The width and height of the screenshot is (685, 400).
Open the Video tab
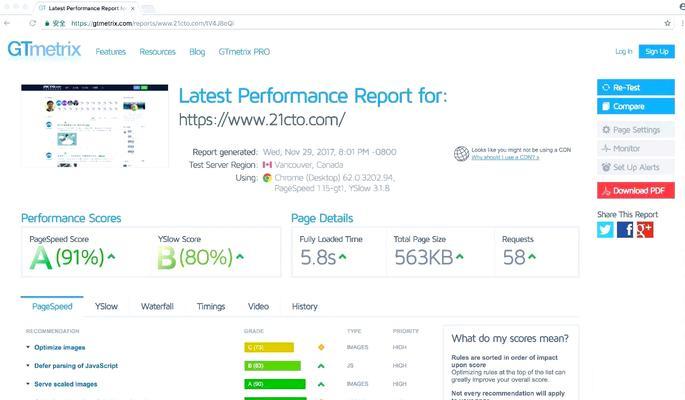[258, 307]
